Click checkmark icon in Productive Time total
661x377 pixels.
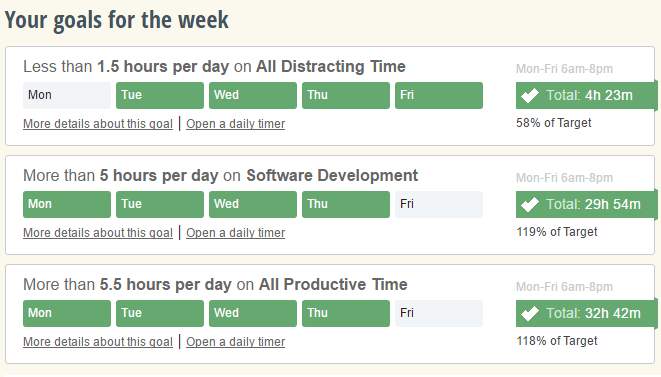529,313
